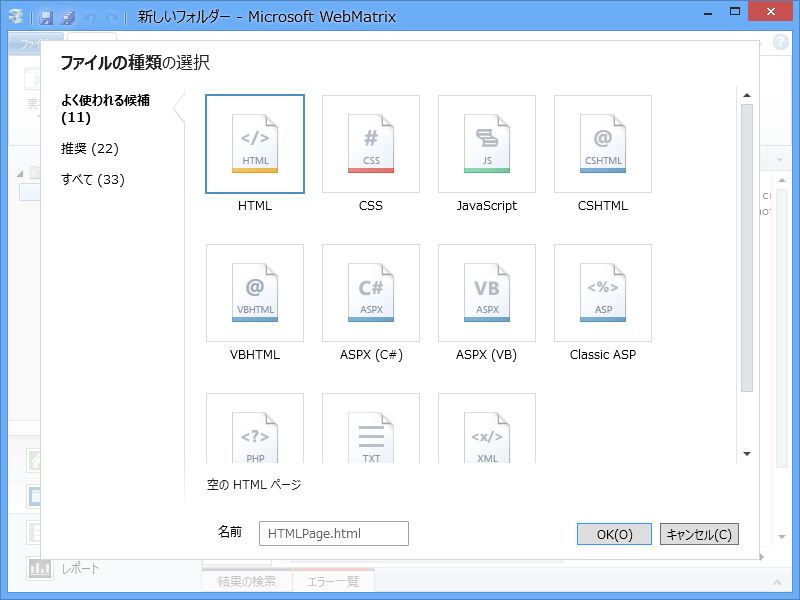Switch to the 推奨 (22) category
Image resolution: width=800 pixels, height=600 pixels.
click(90, 148)
